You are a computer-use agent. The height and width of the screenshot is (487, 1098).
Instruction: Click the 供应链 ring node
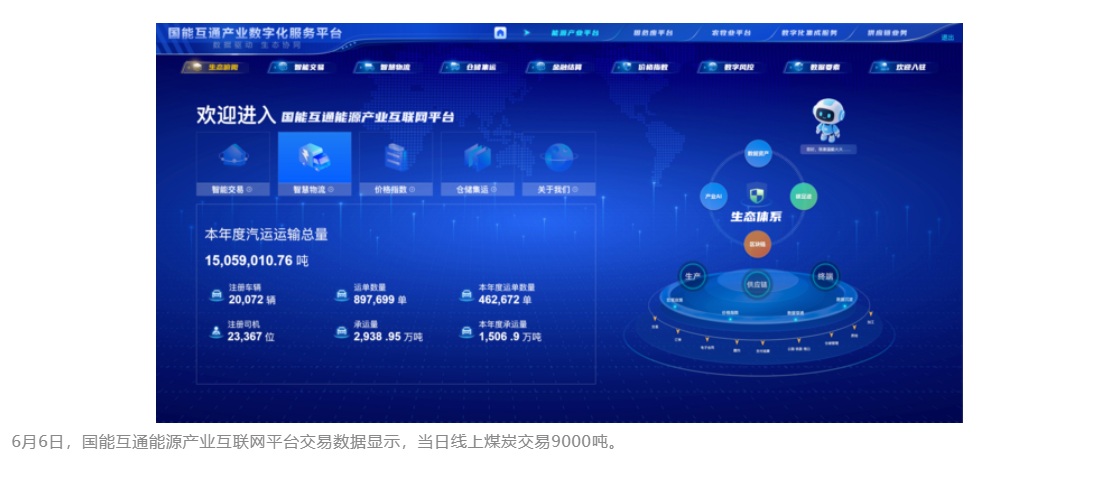coord(756,284)
